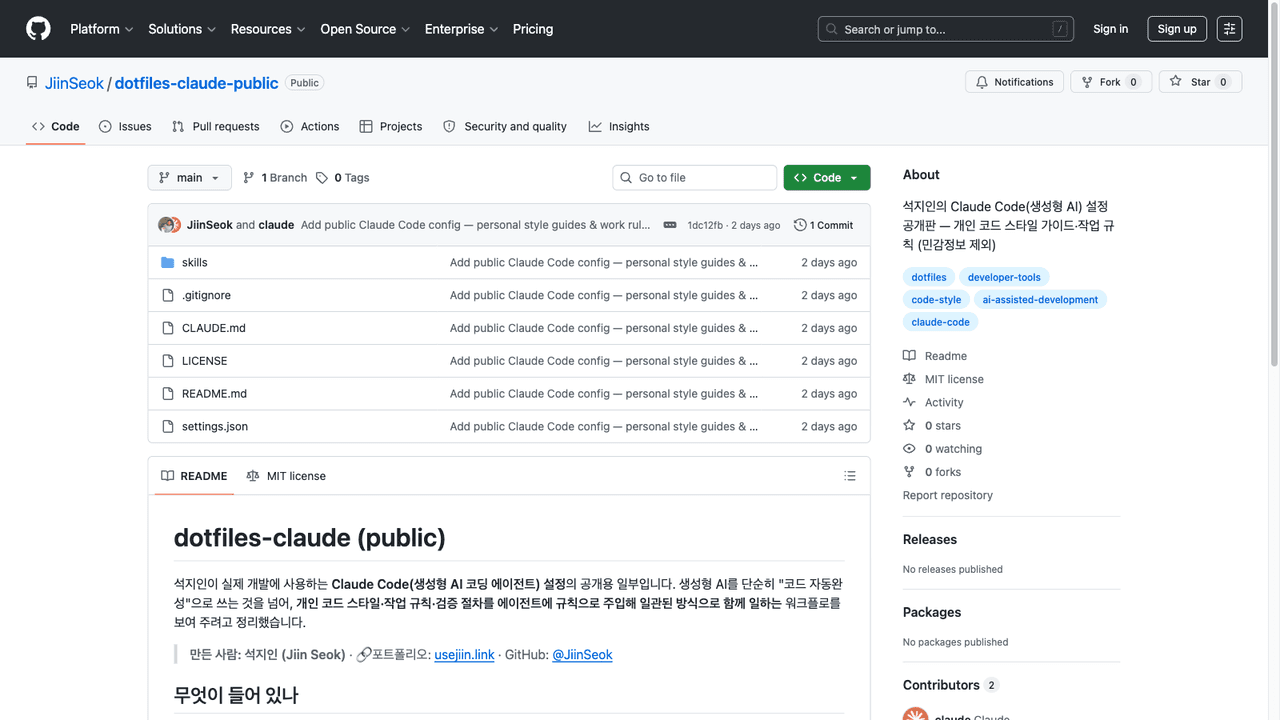Open the usejiin.link portfolio link
This screenshot has width=1280, height=720.
[464, 655]
